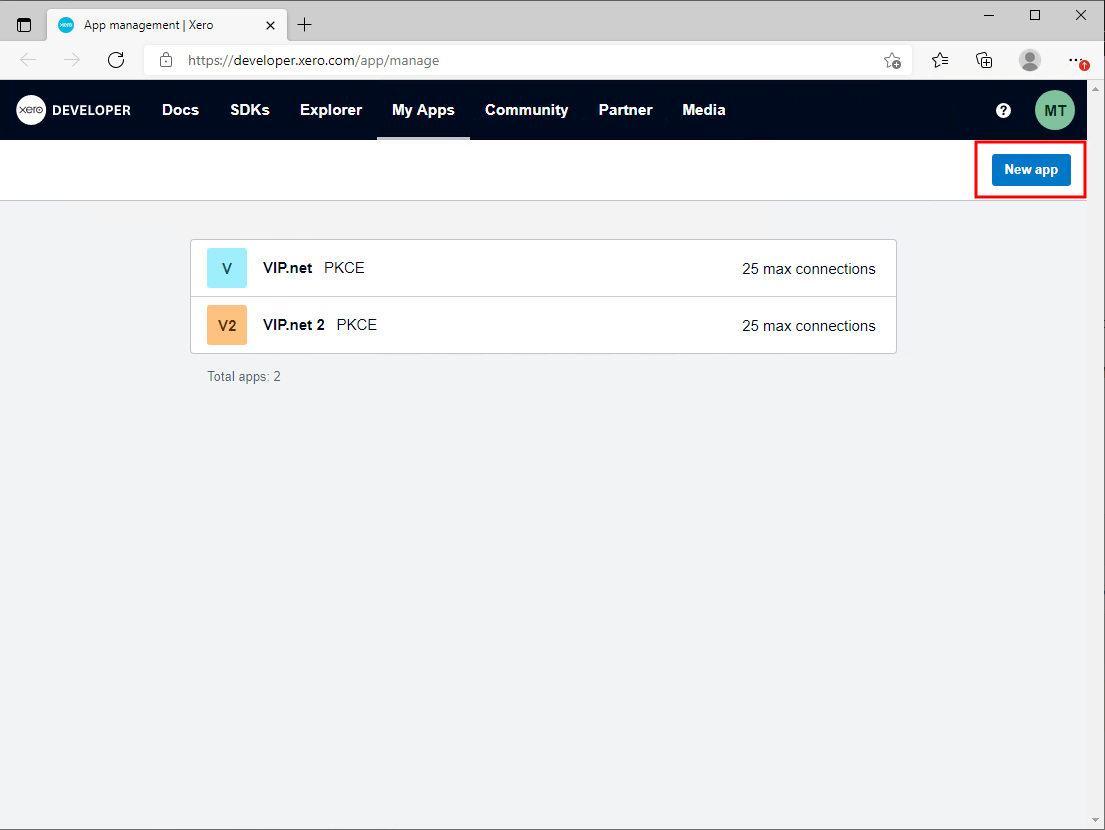Maximize the browser window
The width and height of the screenshot is (1105, 830).
tap(1035, 16)
